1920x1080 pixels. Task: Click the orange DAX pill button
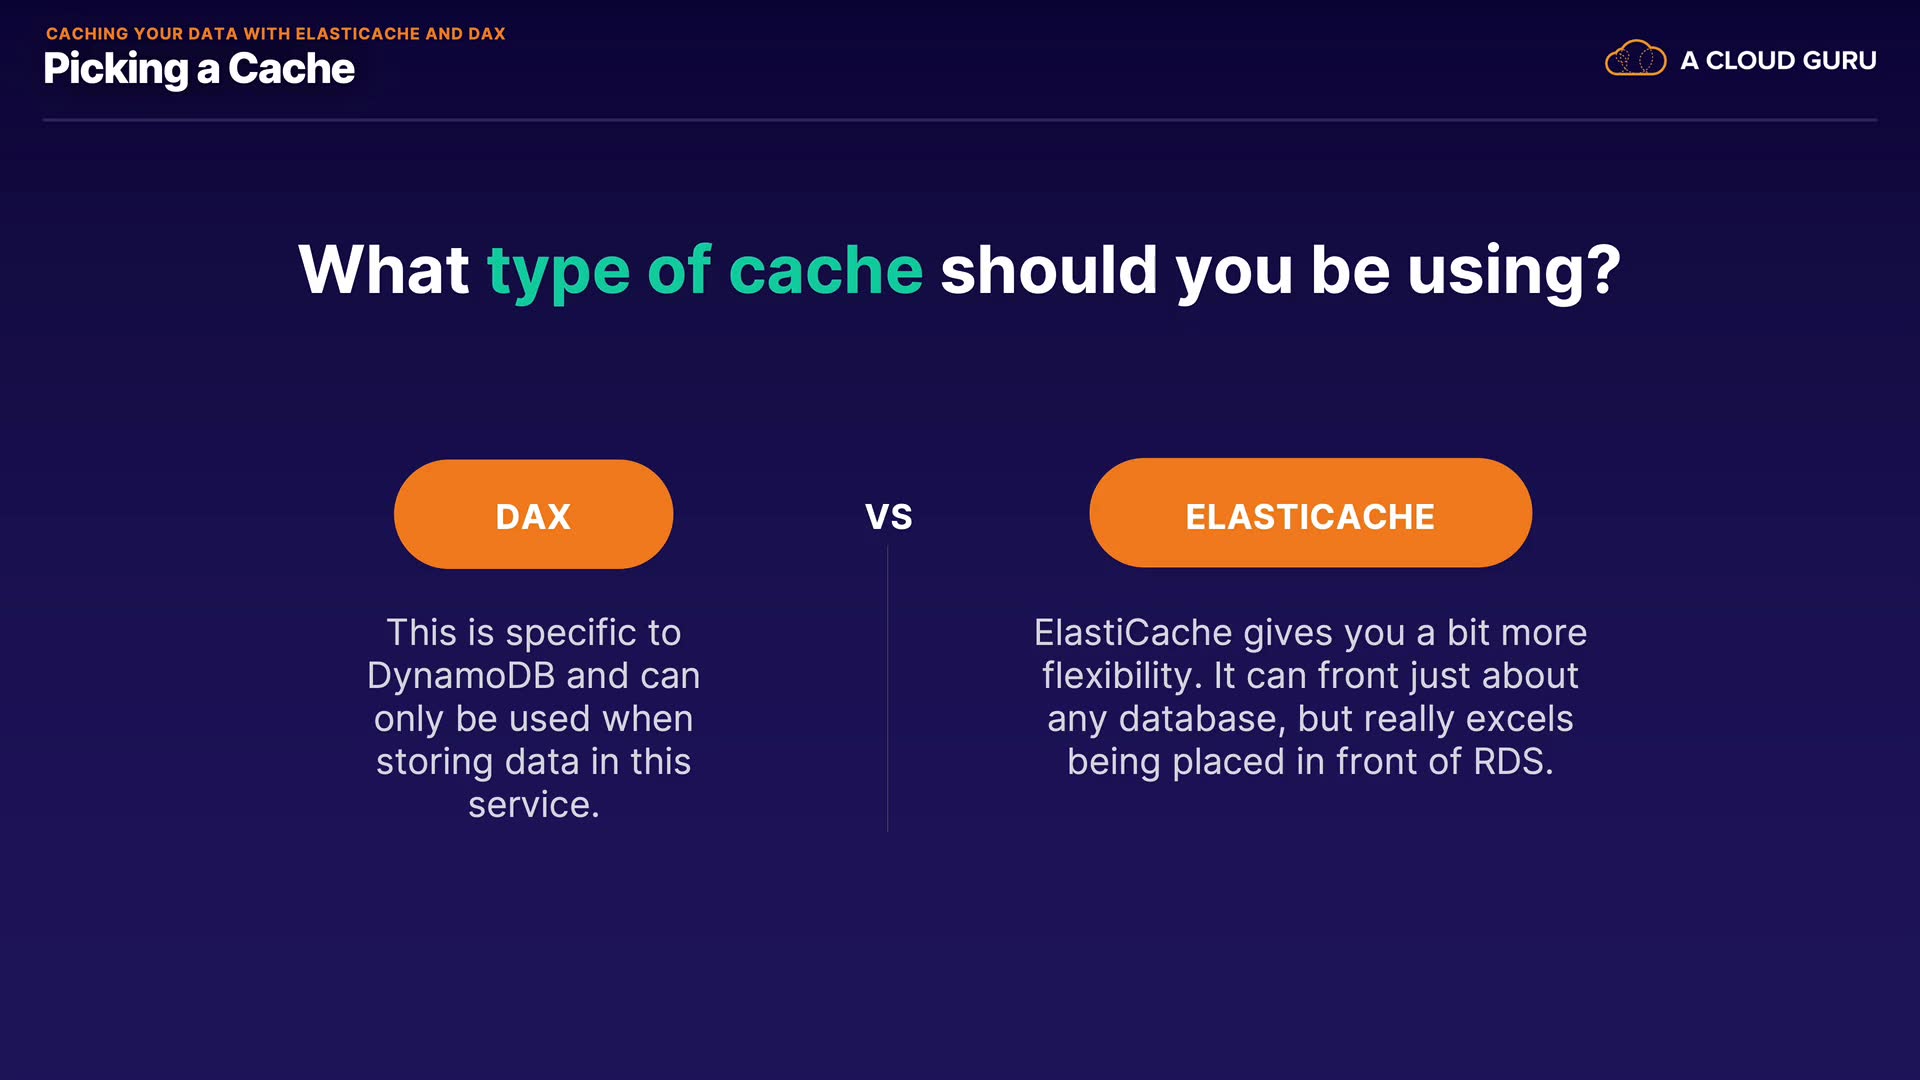(x=533, y=515)
